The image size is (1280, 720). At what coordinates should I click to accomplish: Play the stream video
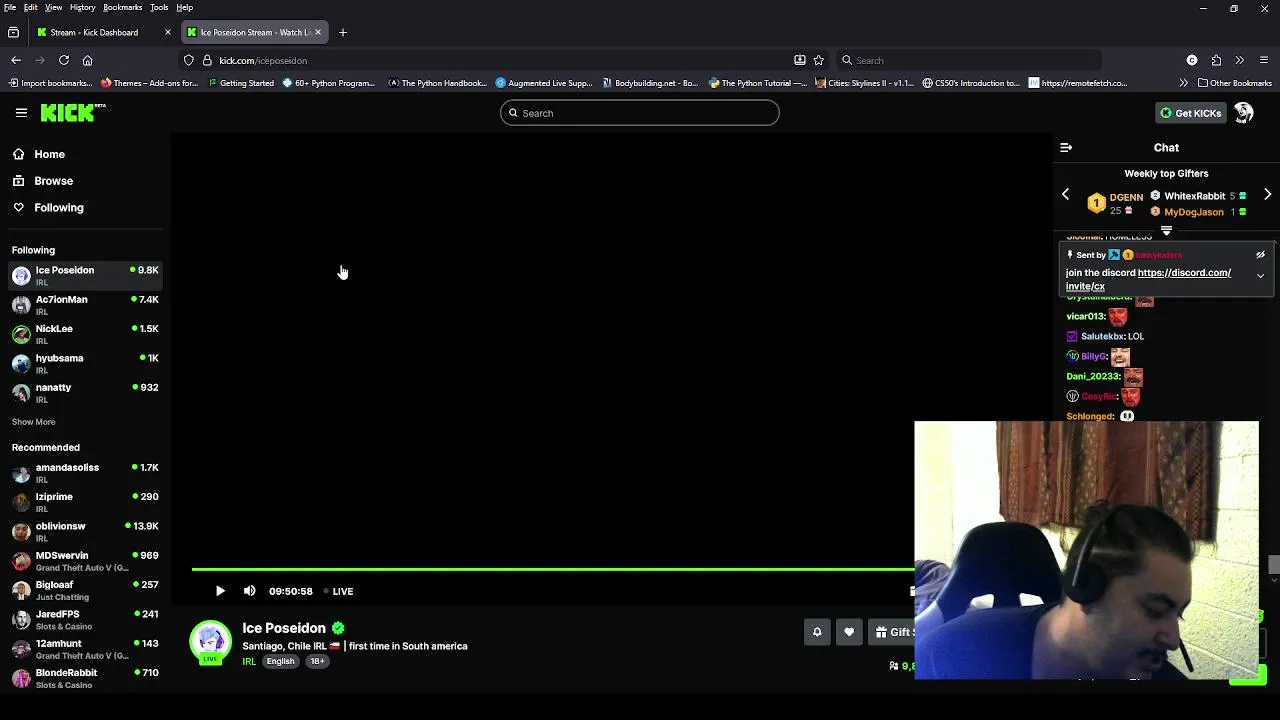220,591
